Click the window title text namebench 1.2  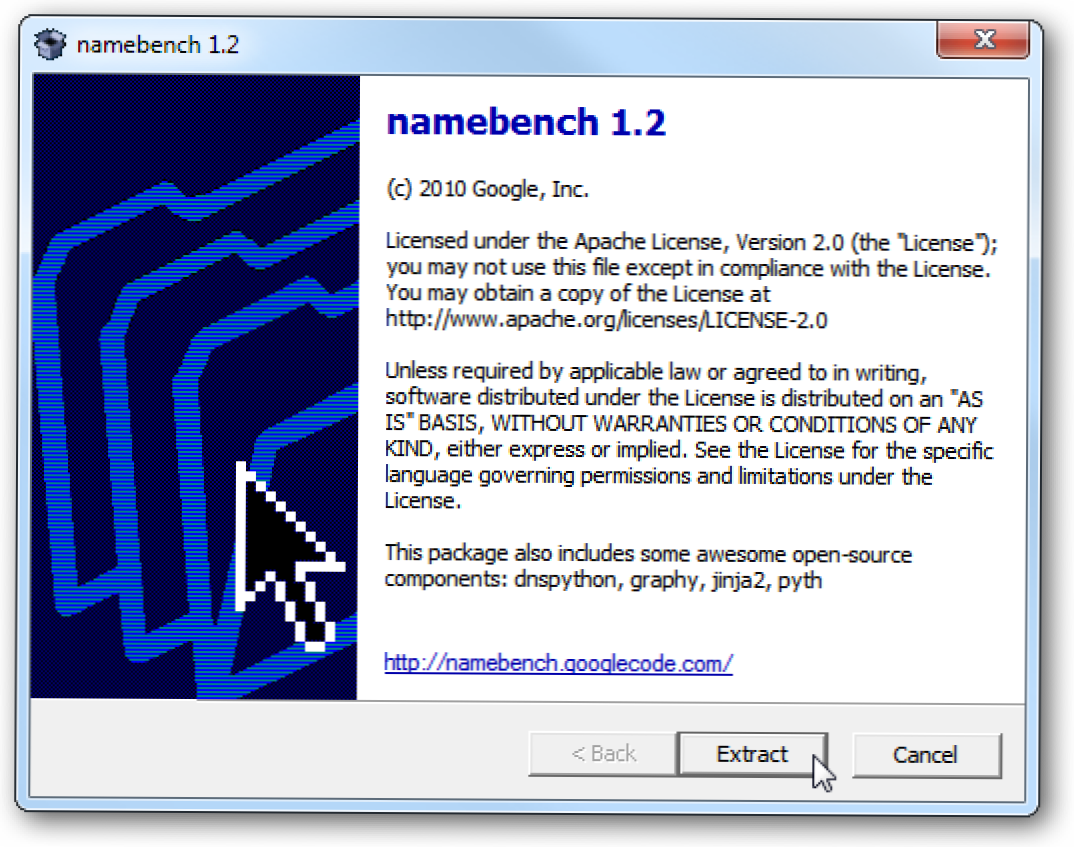pyautogui.click(x=158, y=45)
